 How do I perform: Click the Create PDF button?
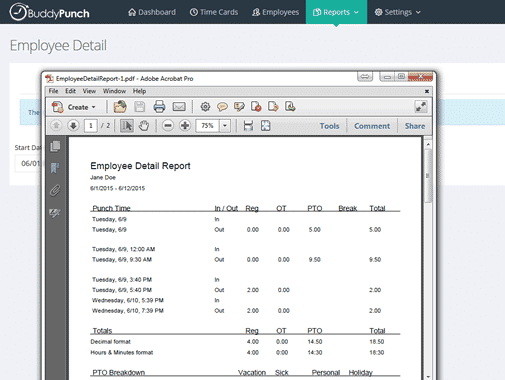click(x=74, y=107)
